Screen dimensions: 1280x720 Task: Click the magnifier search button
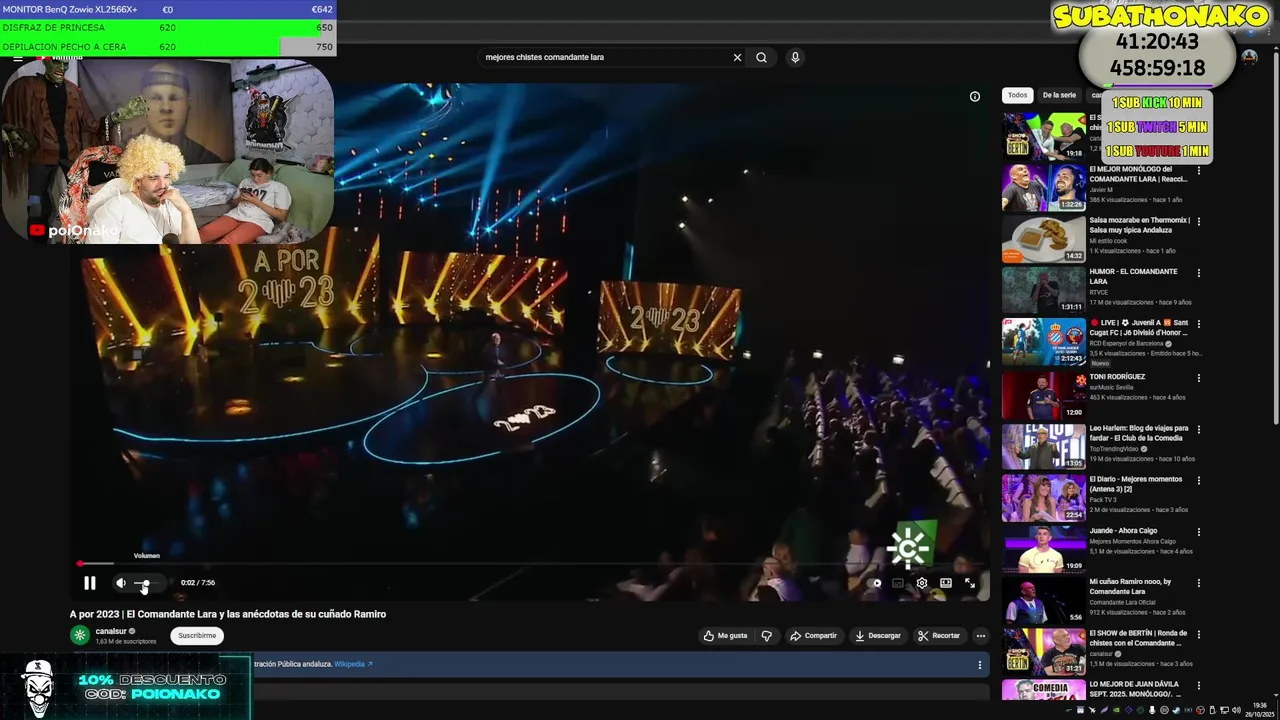(762, 57)
